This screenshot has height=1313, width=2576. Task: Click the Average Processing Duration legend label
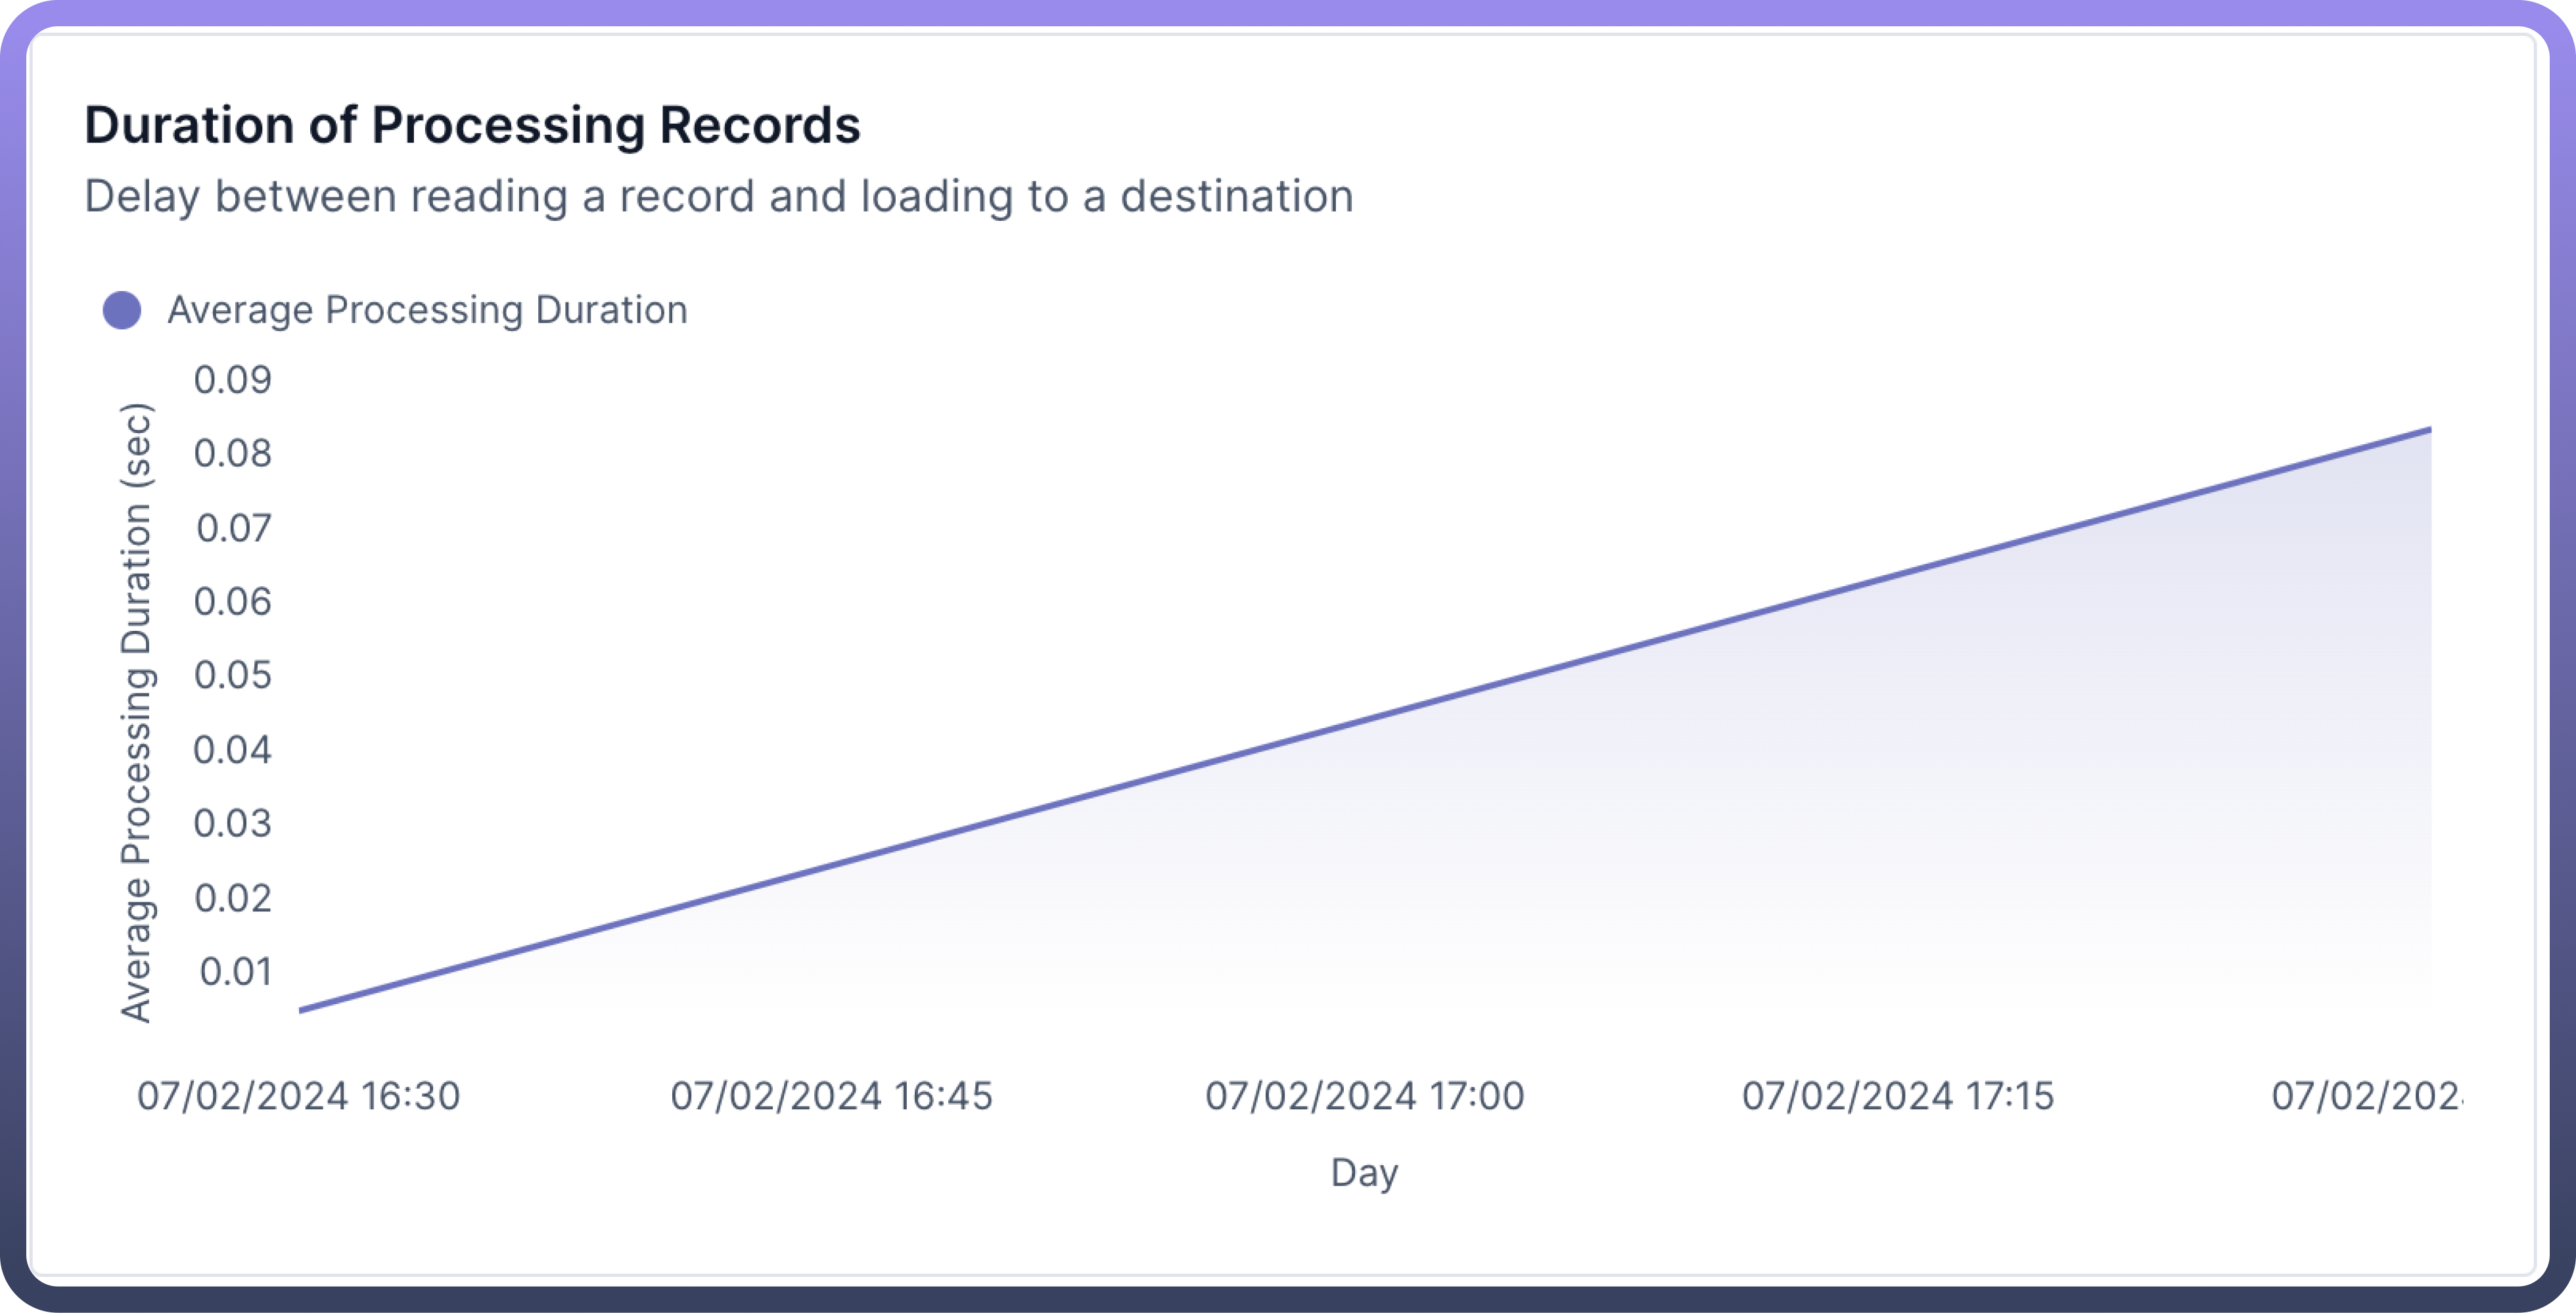[427, 310]
